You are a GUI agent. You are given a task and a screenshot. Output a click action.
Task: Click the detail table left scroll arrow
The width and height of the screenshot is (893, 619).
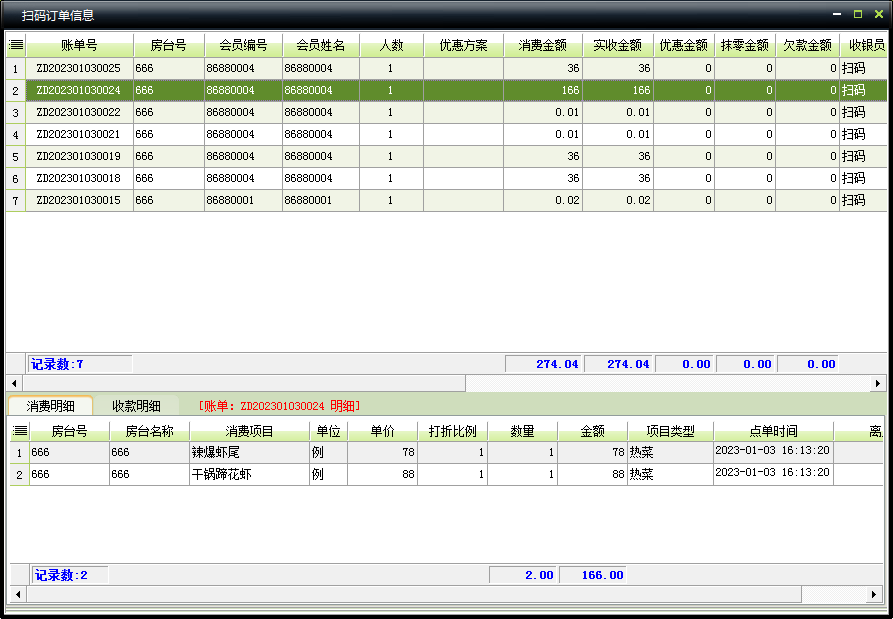tap(18, 595)
